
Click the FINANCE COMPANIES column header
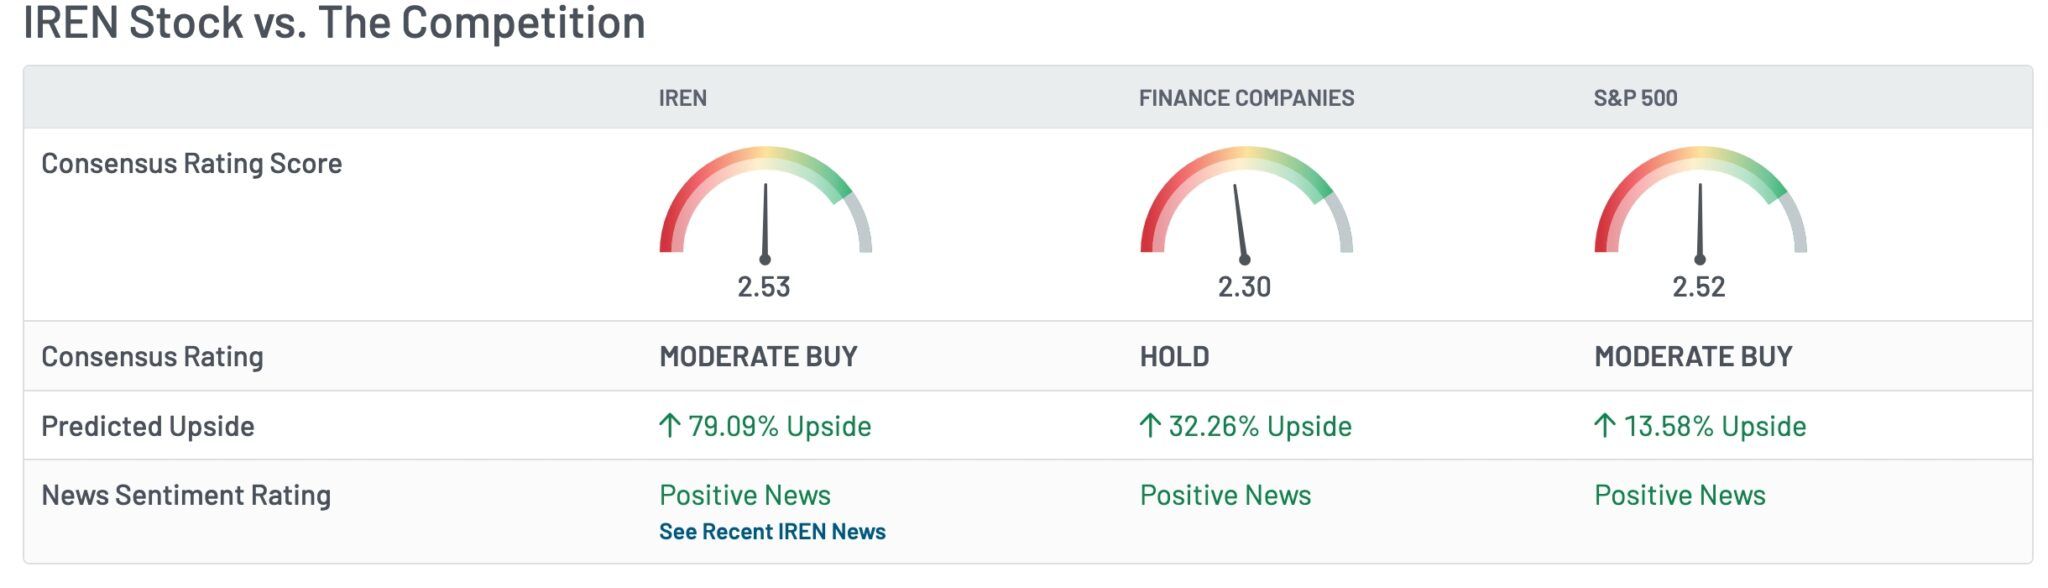click(1246, 98)
